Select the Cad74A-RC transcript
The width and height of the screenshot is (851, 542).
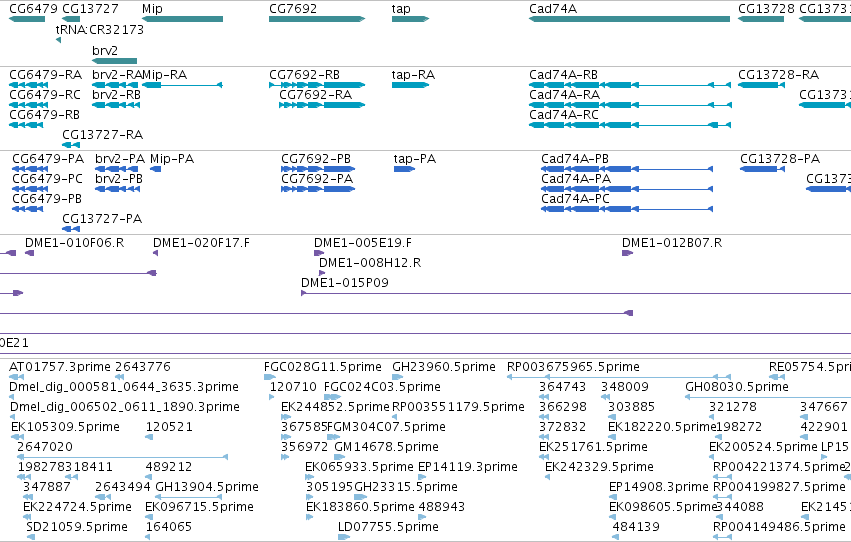630,125
